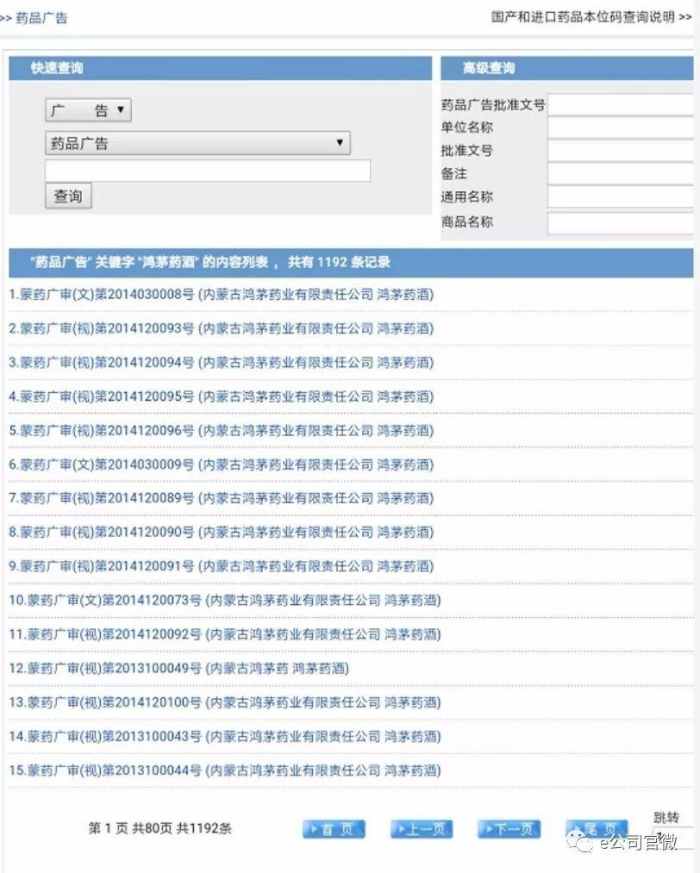Focus the 备注 input field

[x=620, y=174]
